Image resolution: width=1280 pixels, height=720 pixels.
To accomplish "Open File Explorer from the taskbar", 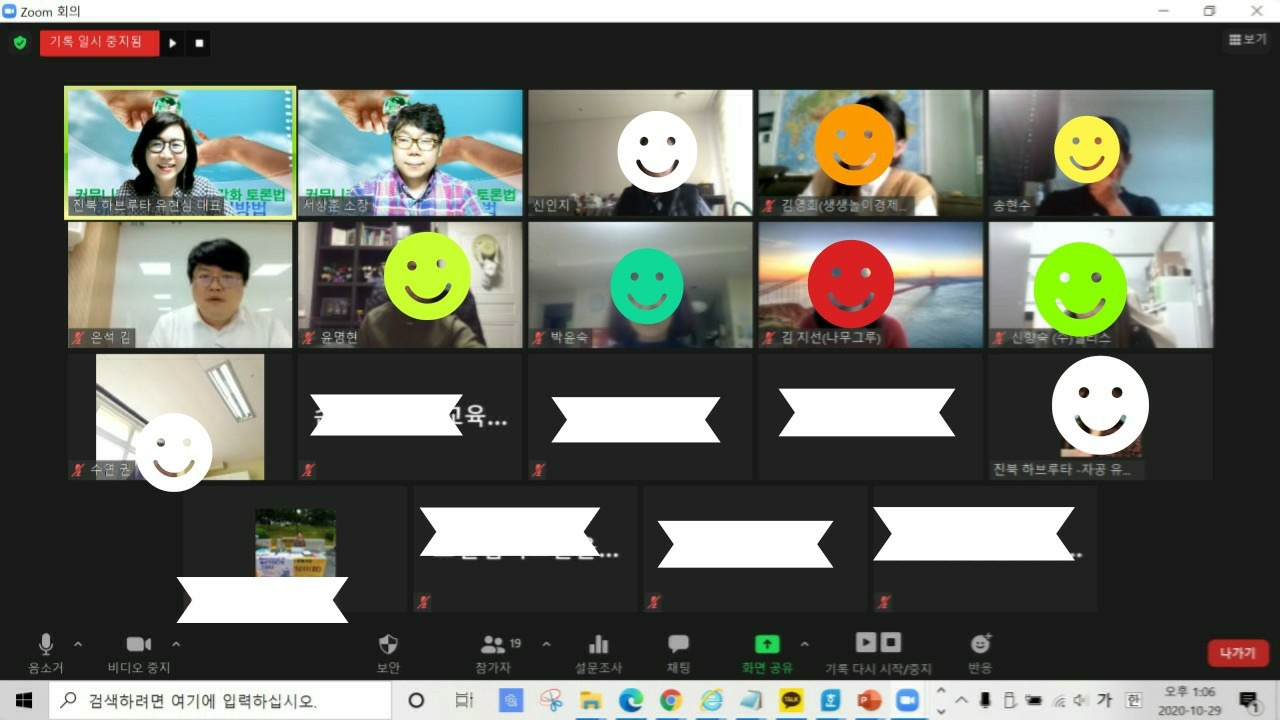I will [591, 700].
